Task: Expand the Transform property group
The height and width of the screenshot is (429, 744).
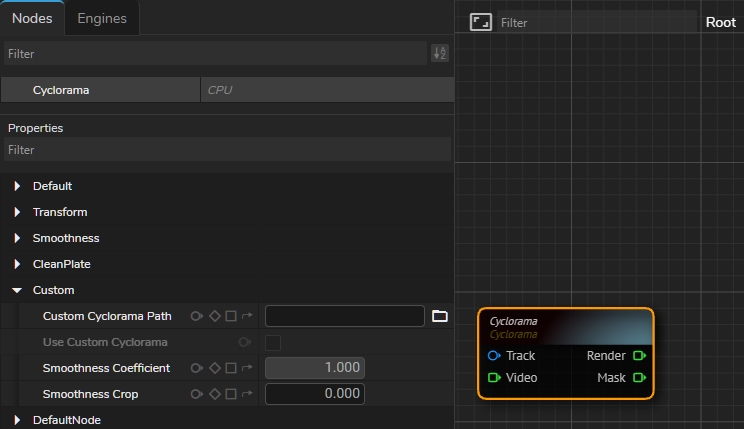Action: [x=17, y=212]
